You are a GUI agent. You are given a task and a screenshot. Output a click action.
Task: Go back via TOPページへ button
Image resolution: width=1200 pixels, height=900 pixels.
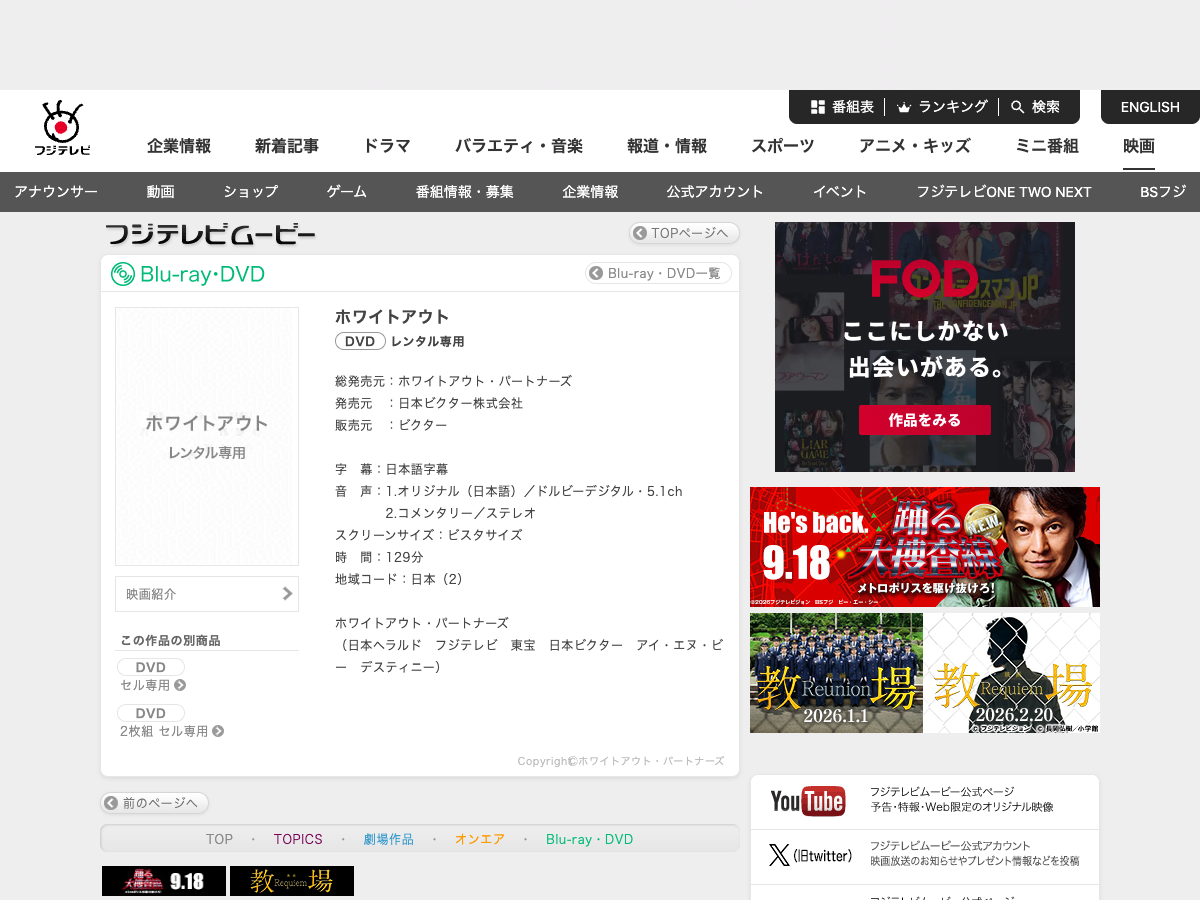click(x=684, y=233)
